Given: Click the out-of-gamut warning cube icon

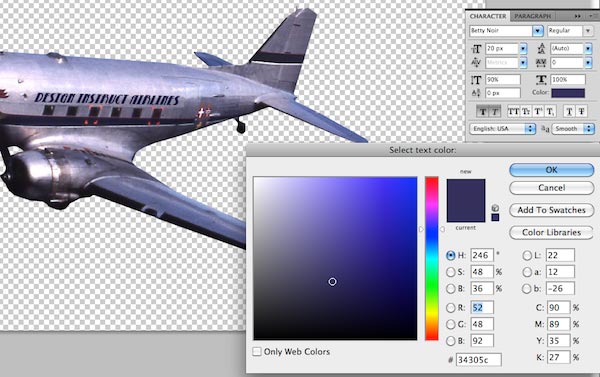Looking at the screenshot, I should pyautogui.click(x=495, y=208).
